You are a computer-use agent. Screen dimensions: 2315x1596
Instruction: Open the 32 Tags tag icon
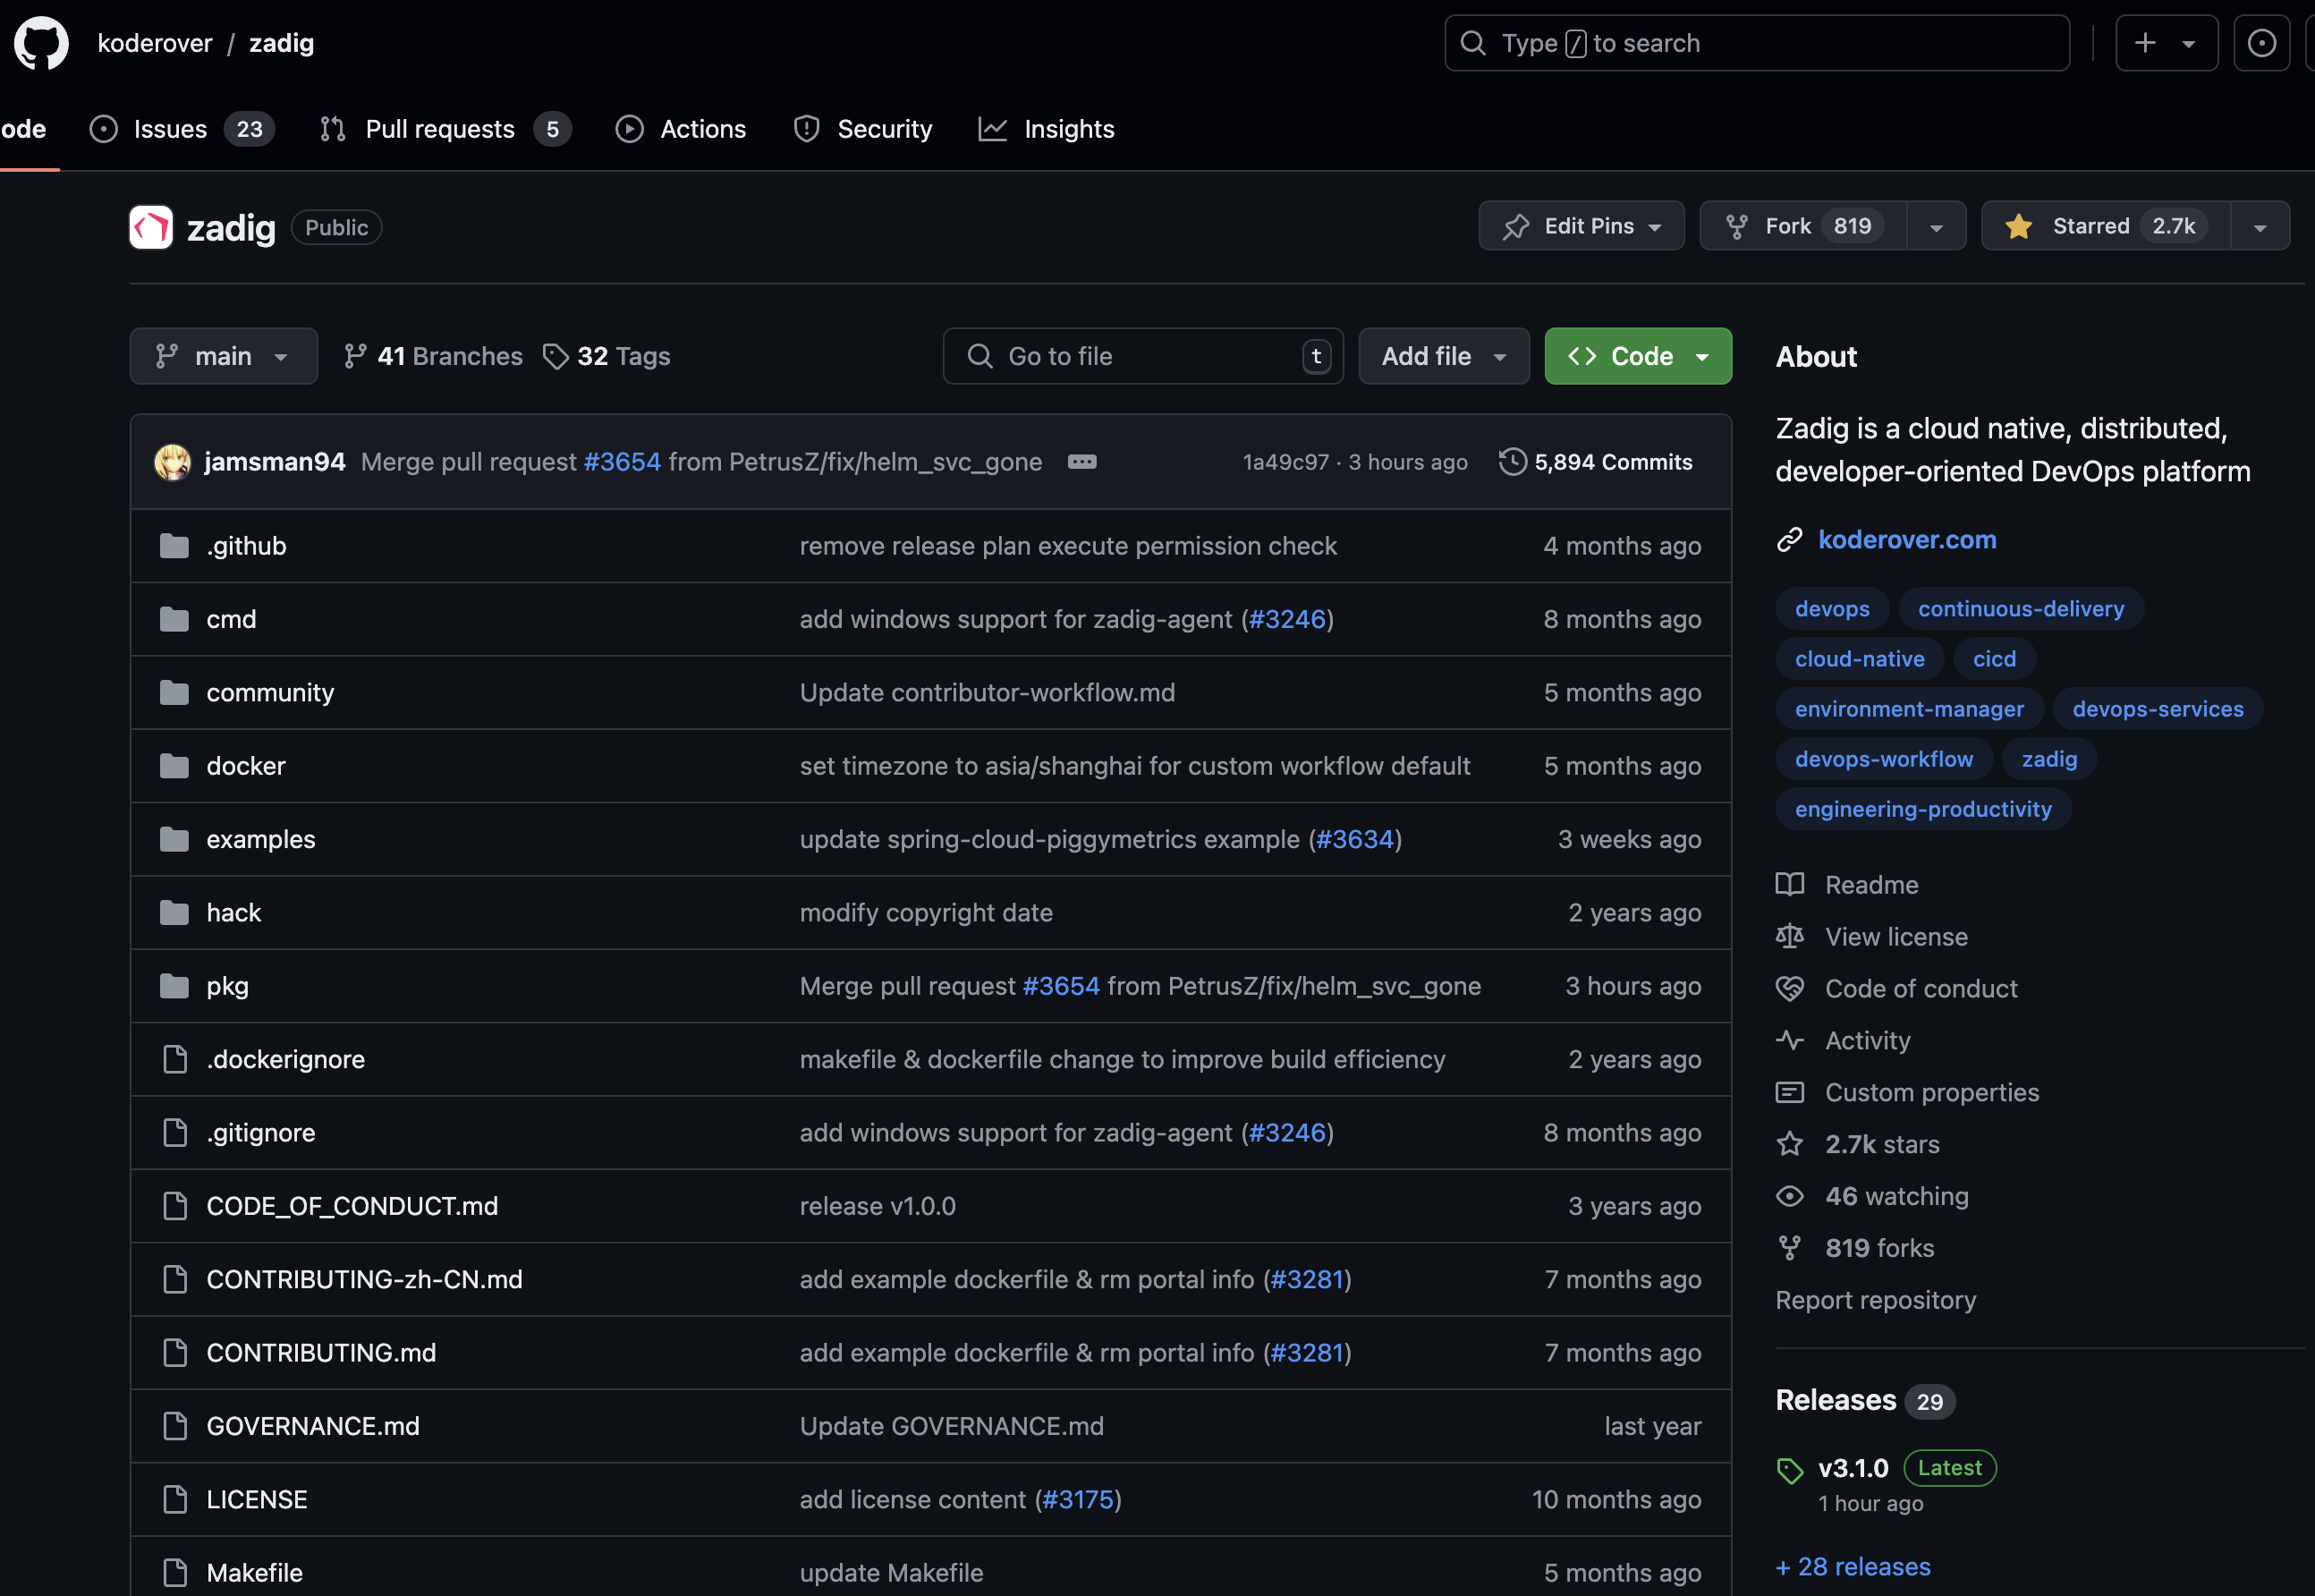point(555,356)
